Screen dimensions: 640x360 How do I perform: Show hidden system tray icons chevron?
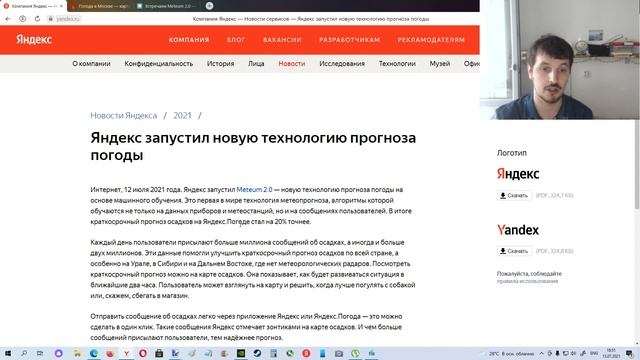(542, 353)
